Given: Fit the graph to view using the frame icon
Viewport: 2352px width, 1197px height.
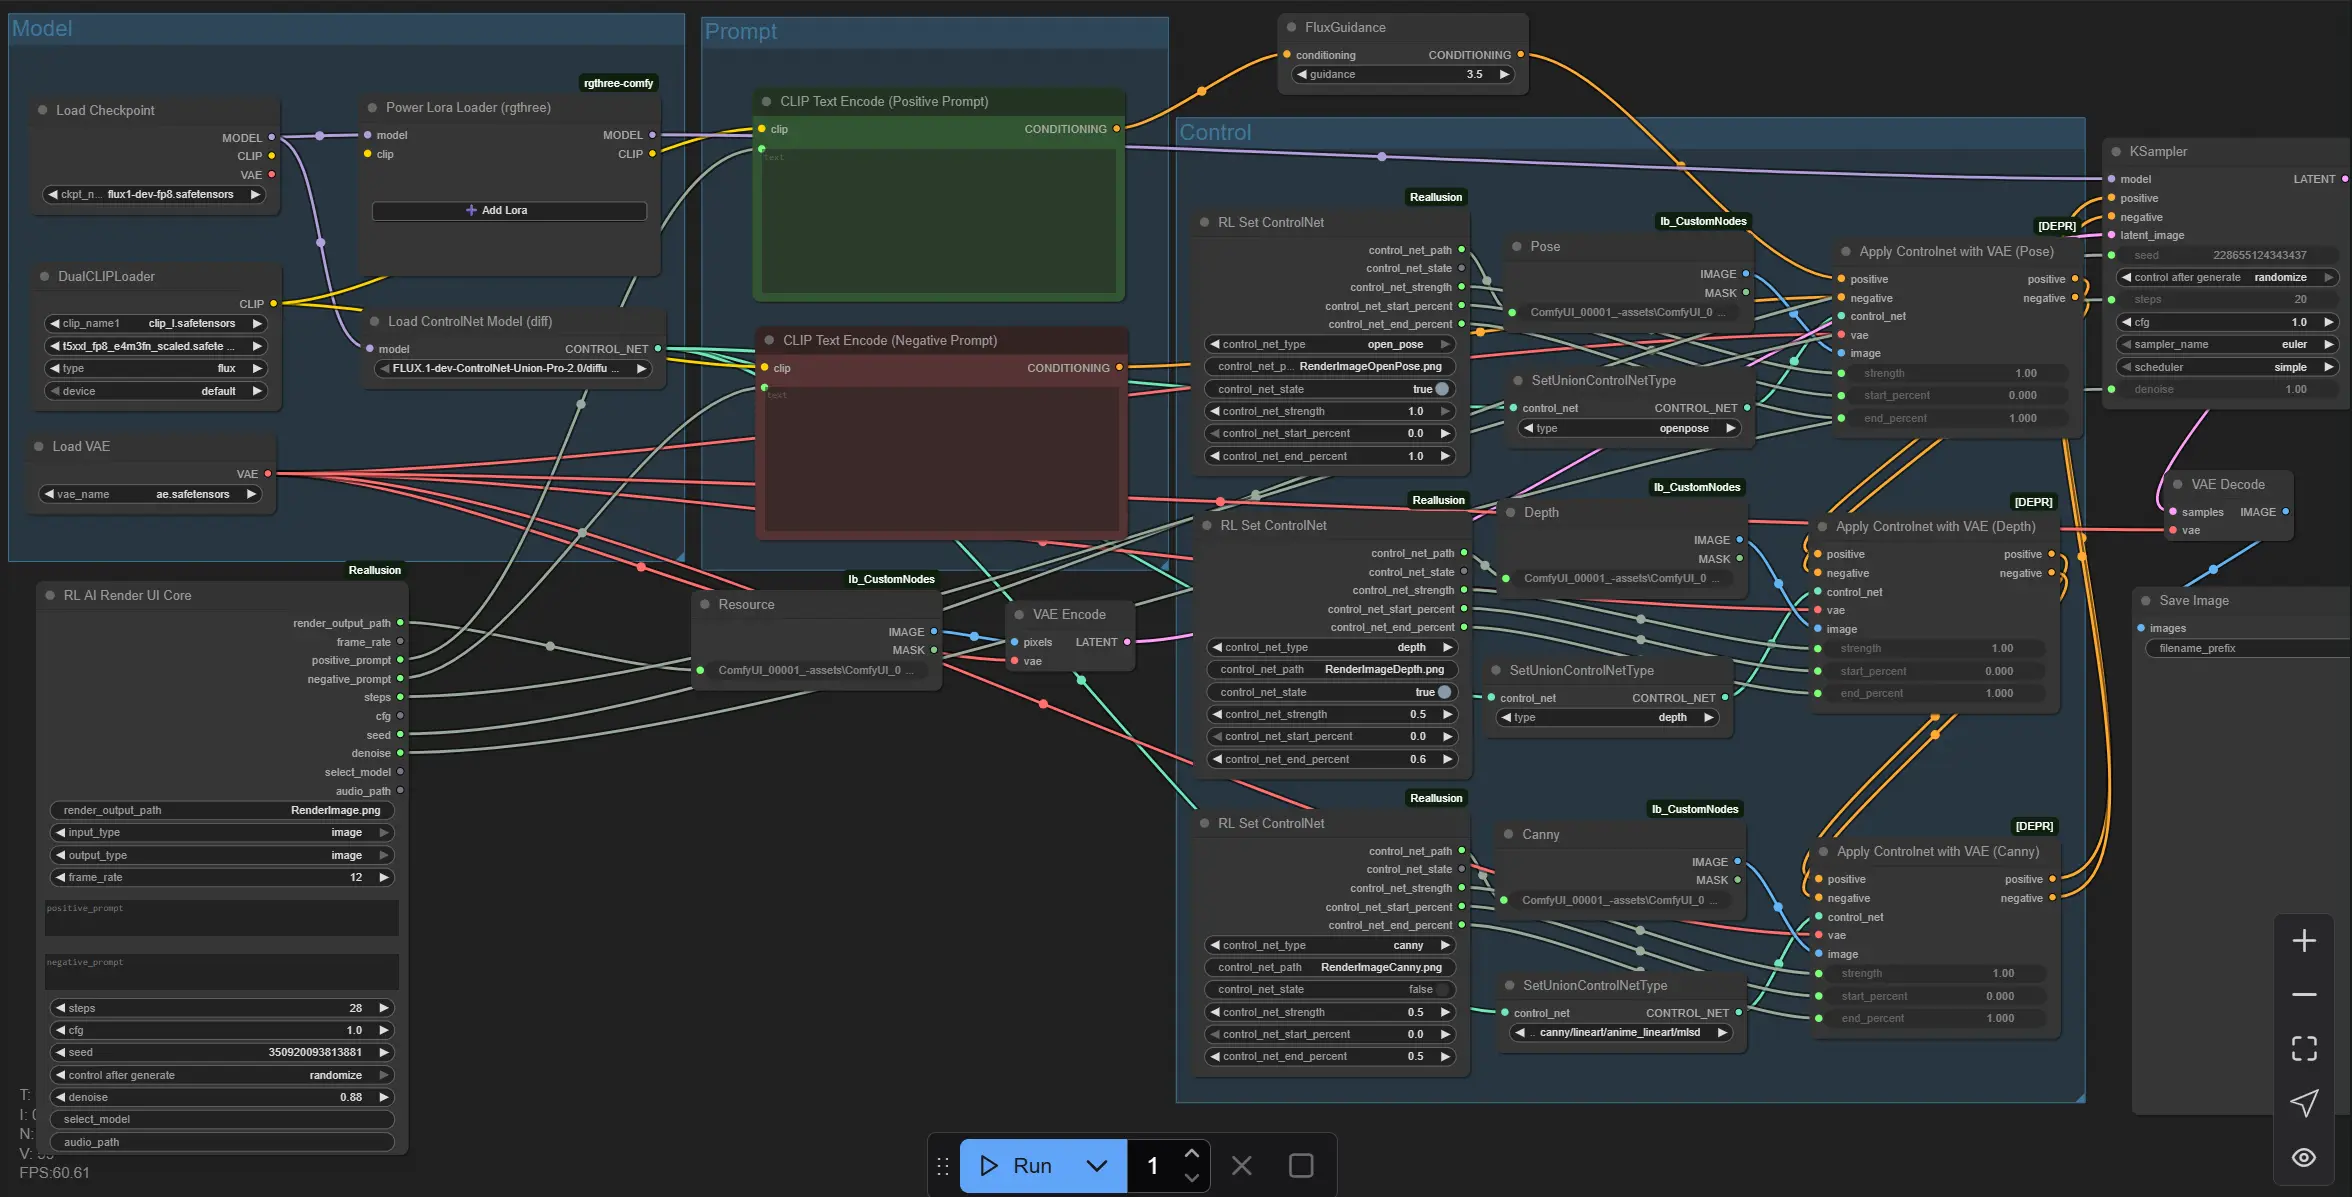Looking at the screenshot, I should pos(2304,1048).
